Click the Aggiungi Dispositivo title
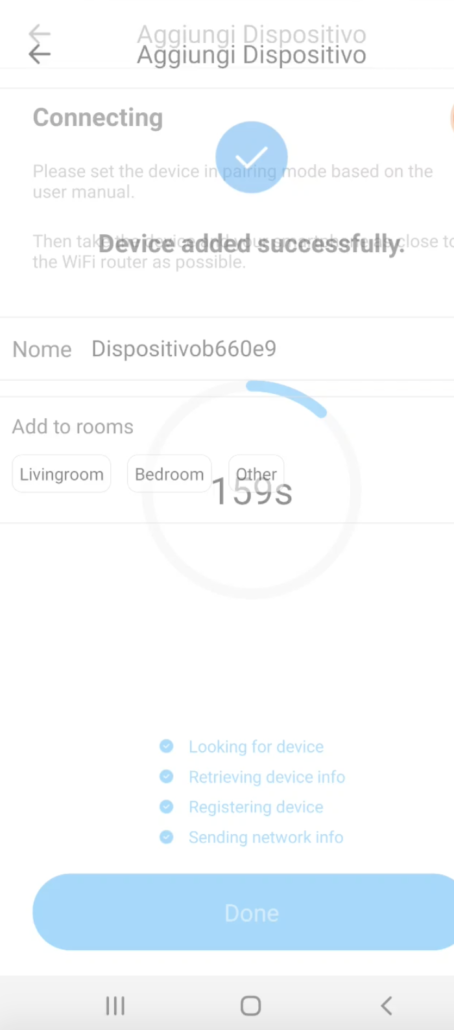Image resolution: width=454 pixels, height=1030 pixels. click(x=252, y=55)
